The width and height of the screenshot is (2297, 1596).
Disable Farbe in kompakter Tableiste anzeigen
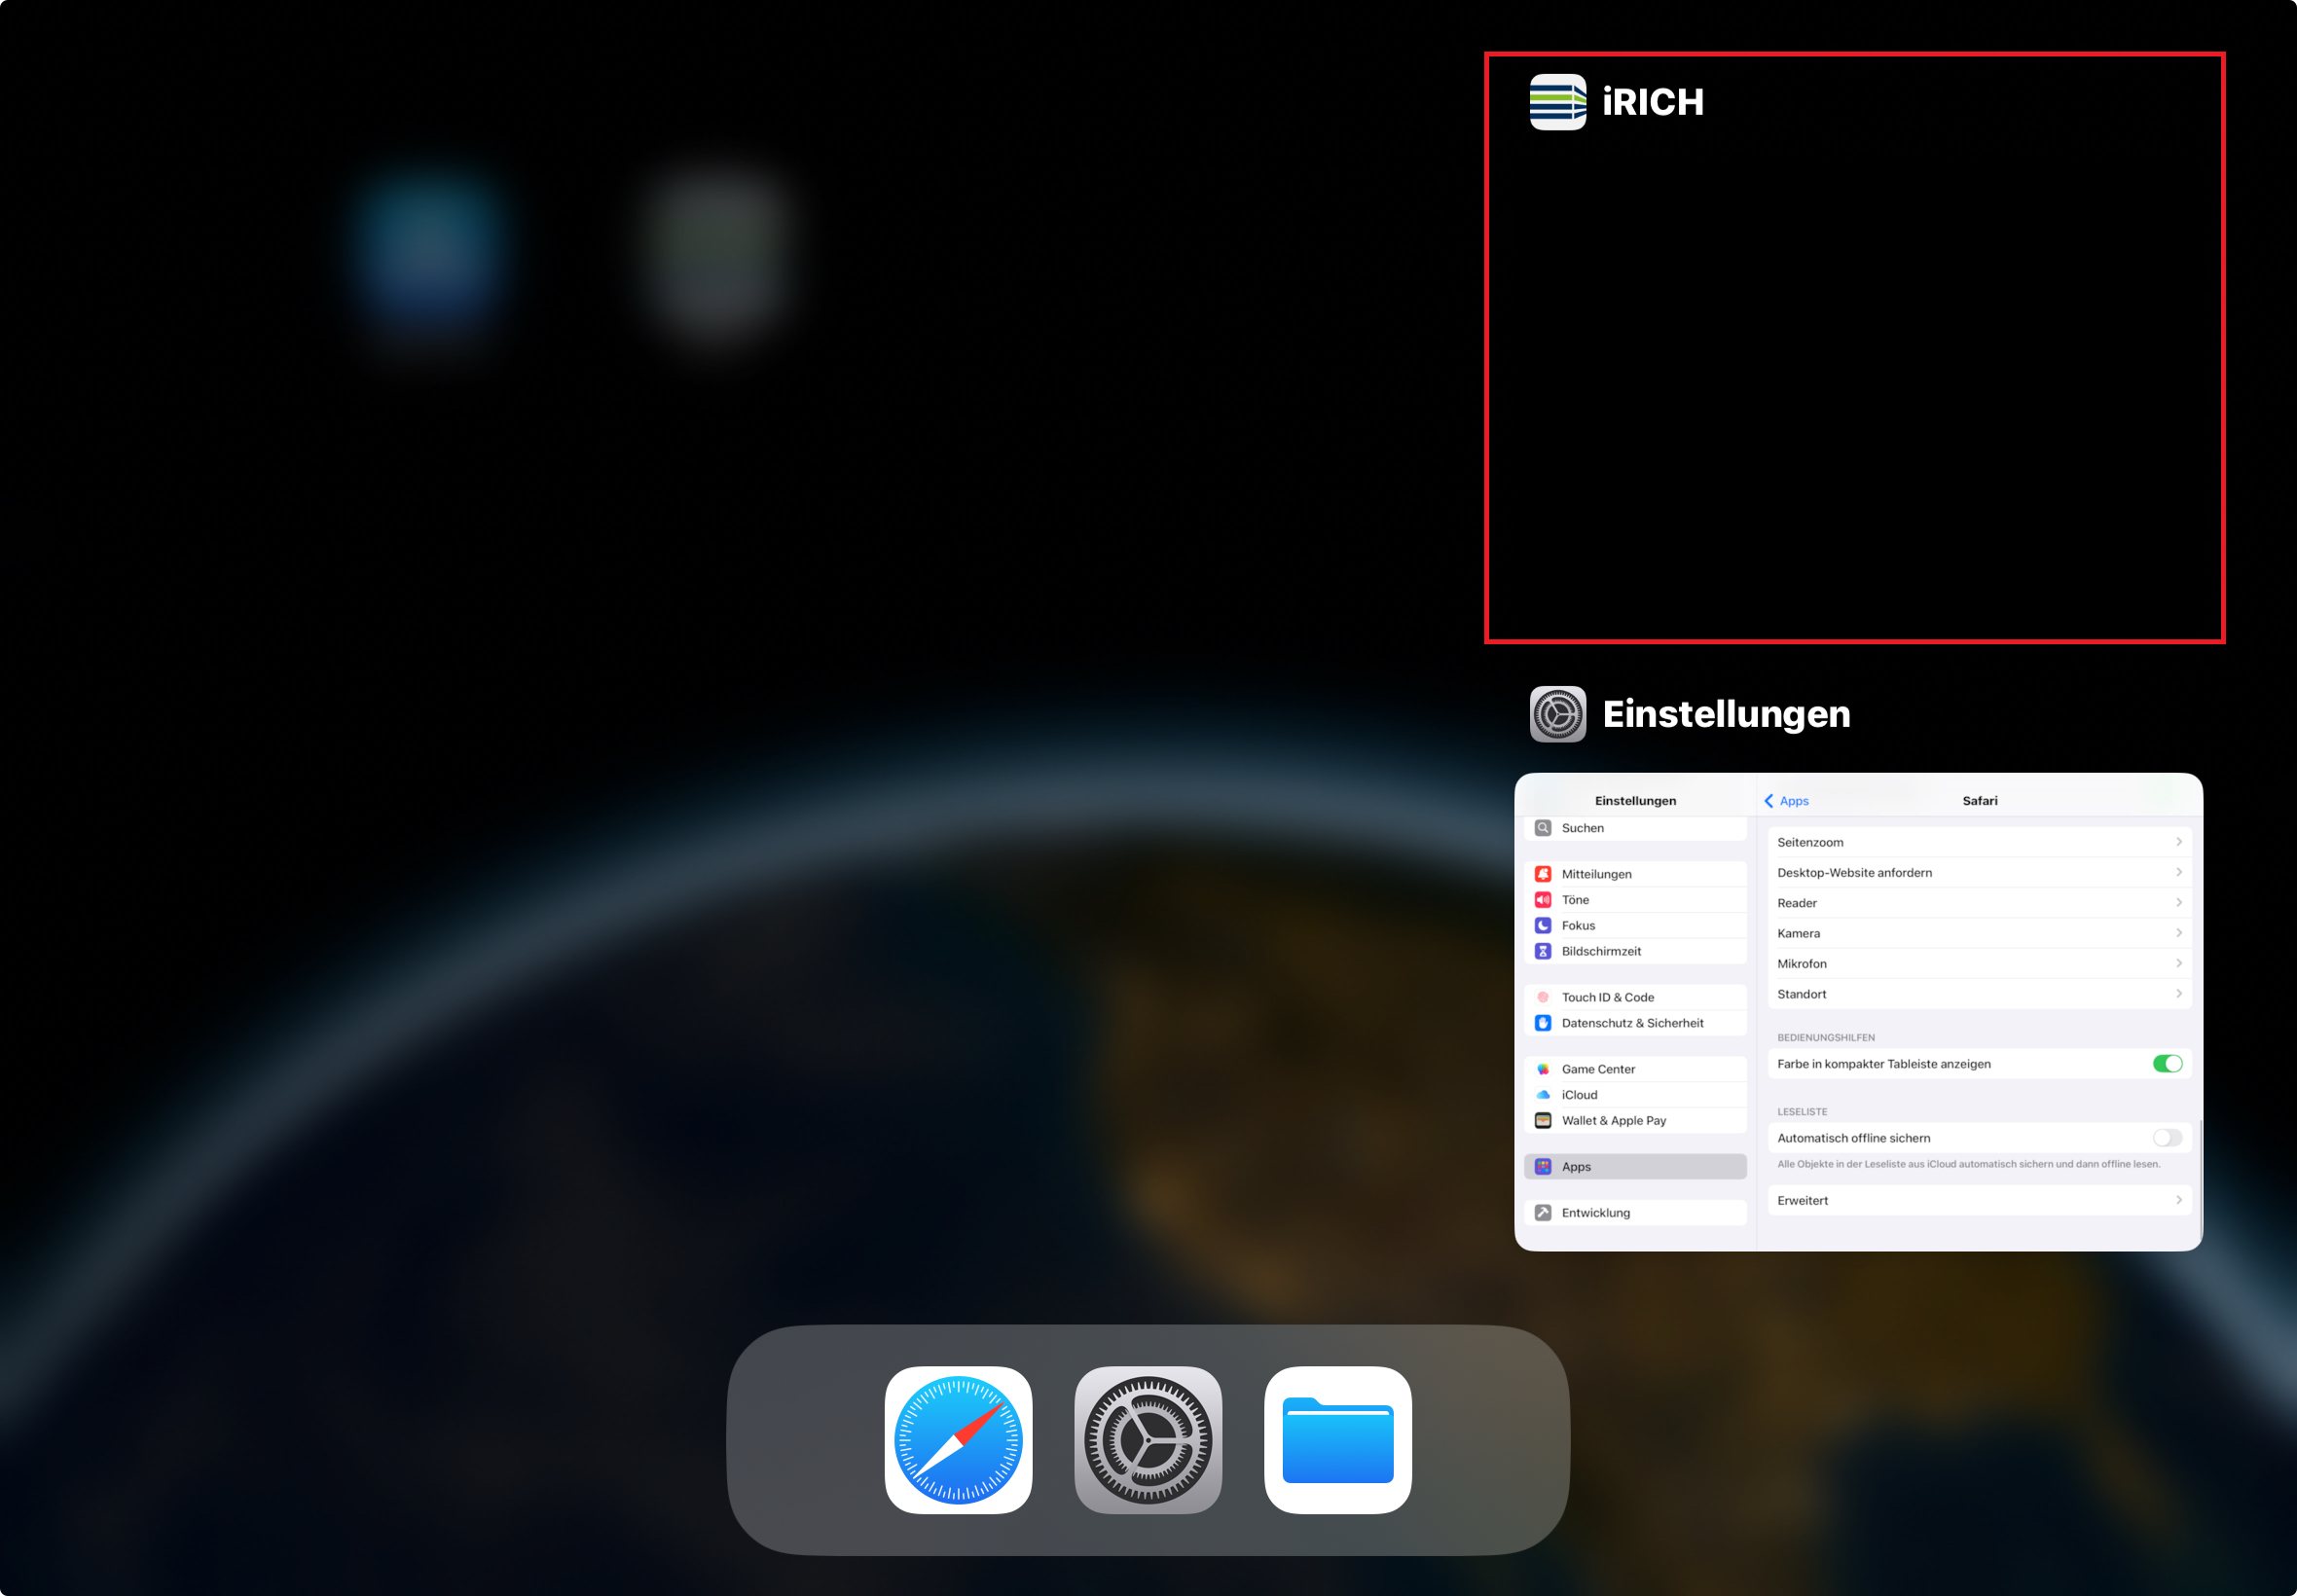click(2167, 1063)
